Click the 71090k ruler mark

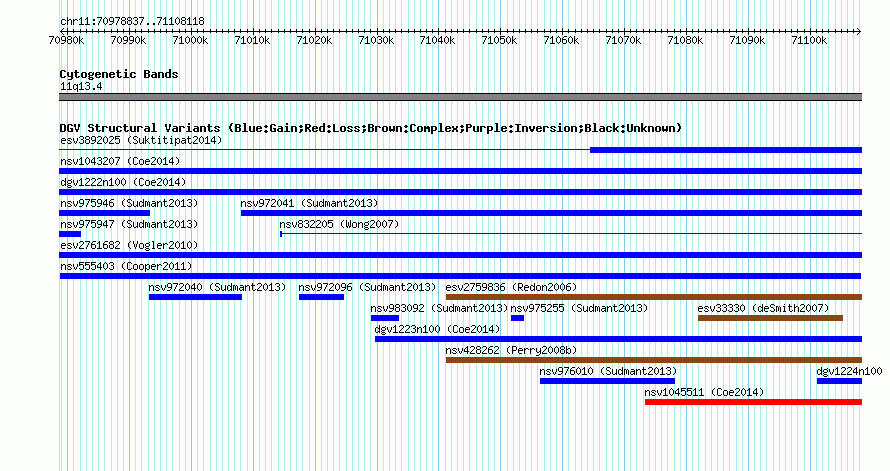(x=747, y=40)
